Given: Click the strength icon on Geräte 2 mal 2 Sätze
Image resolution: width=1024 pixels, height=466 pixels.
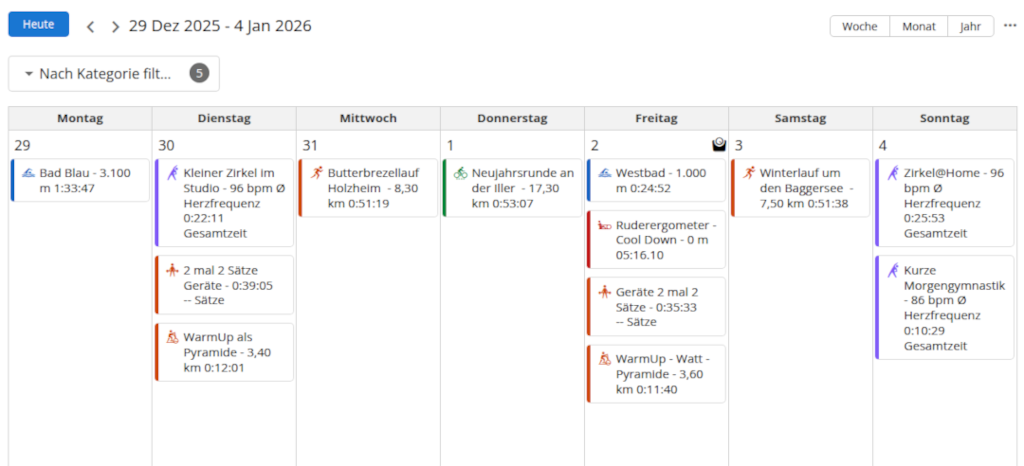Looking at the screenshot, I should [604, 292].
